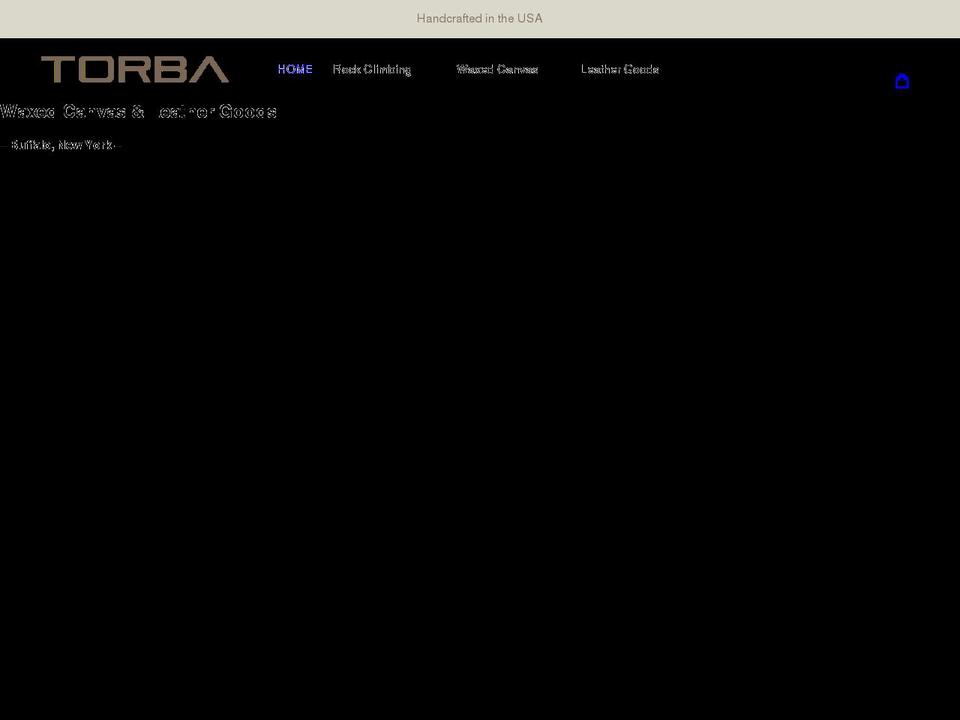This screenshot has width=960, height=720.
Task: Click the Waxed Canvas & Leather Goods heading
Action: pos(139,111)
